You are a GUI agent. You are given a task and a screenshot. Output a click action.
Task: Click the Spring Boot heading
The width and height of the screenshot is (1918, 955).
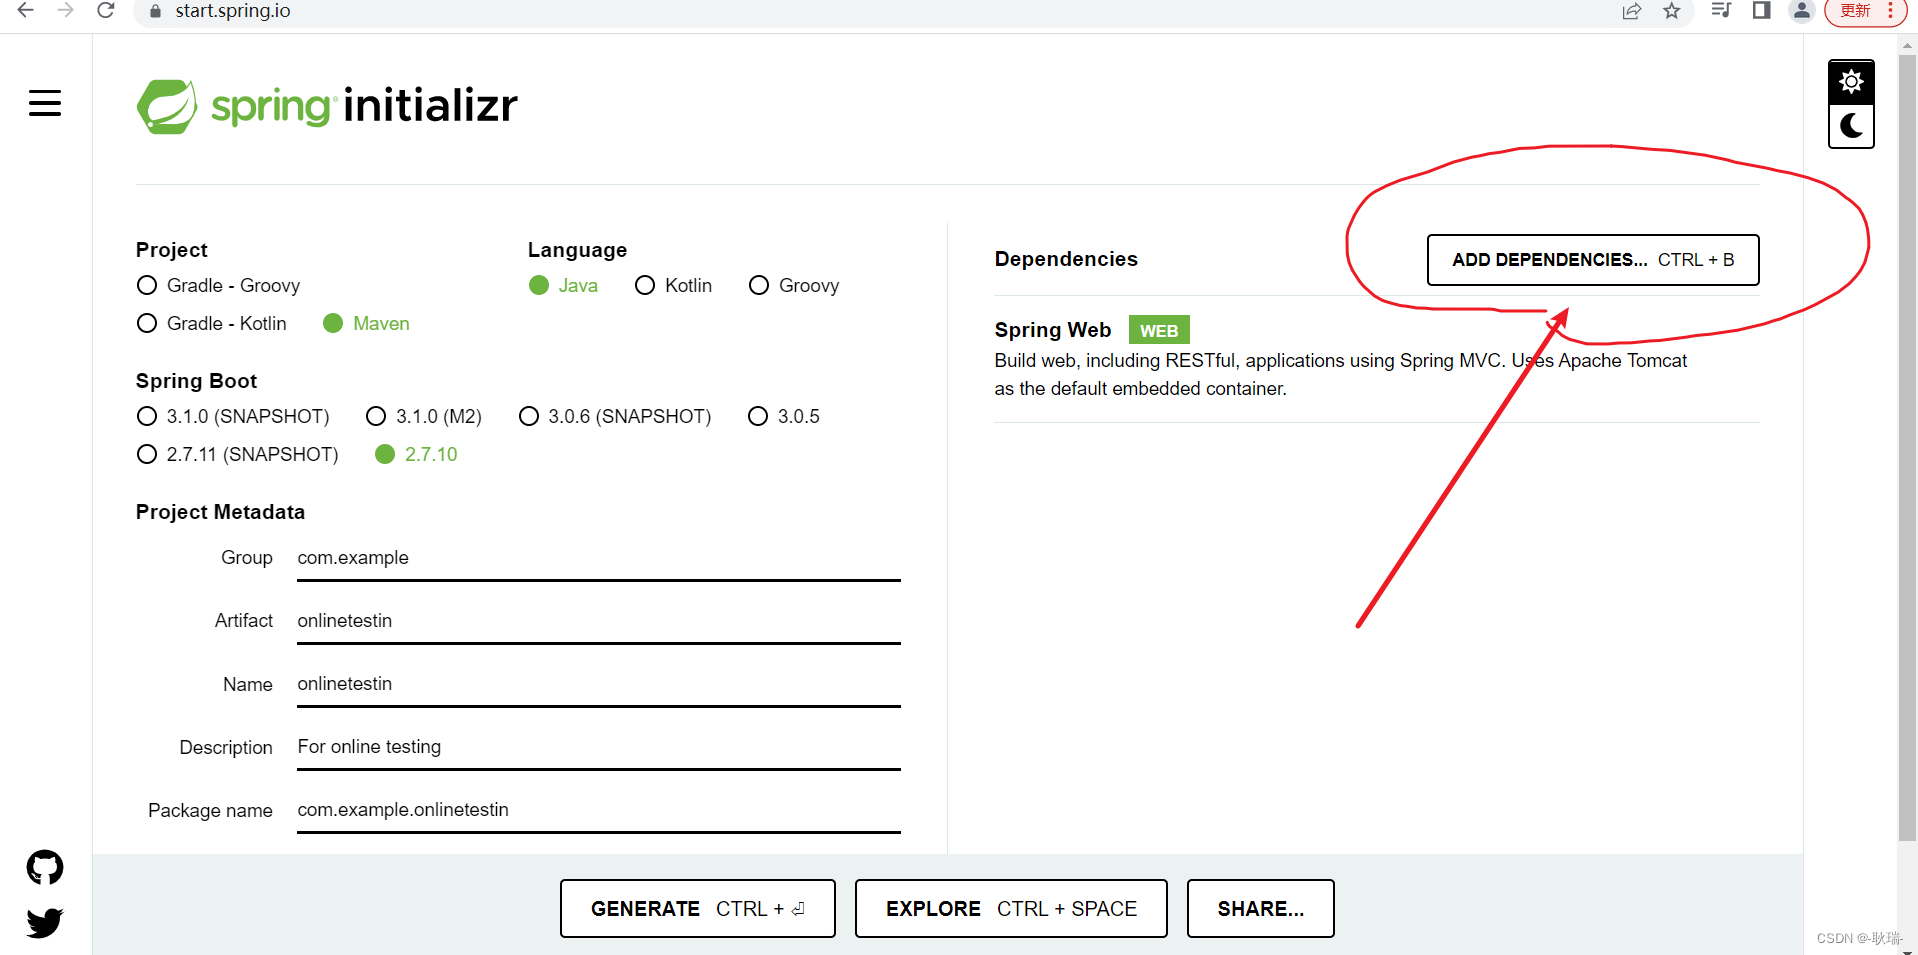click(196, 381)
